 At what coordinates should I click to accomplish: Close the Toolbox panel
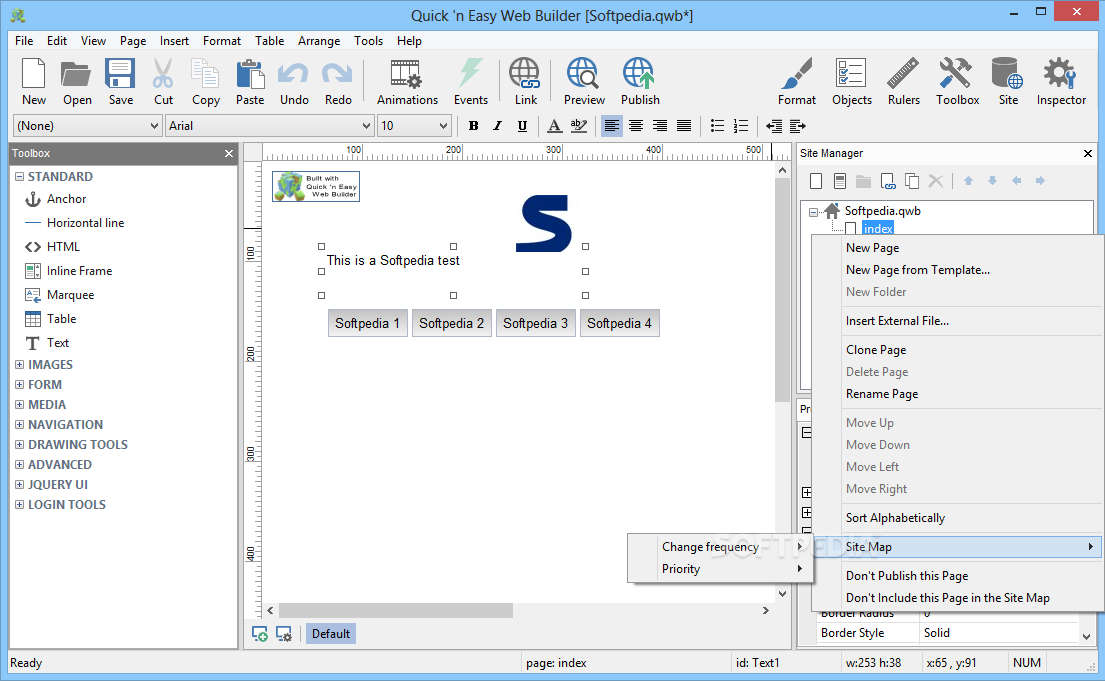228,154
